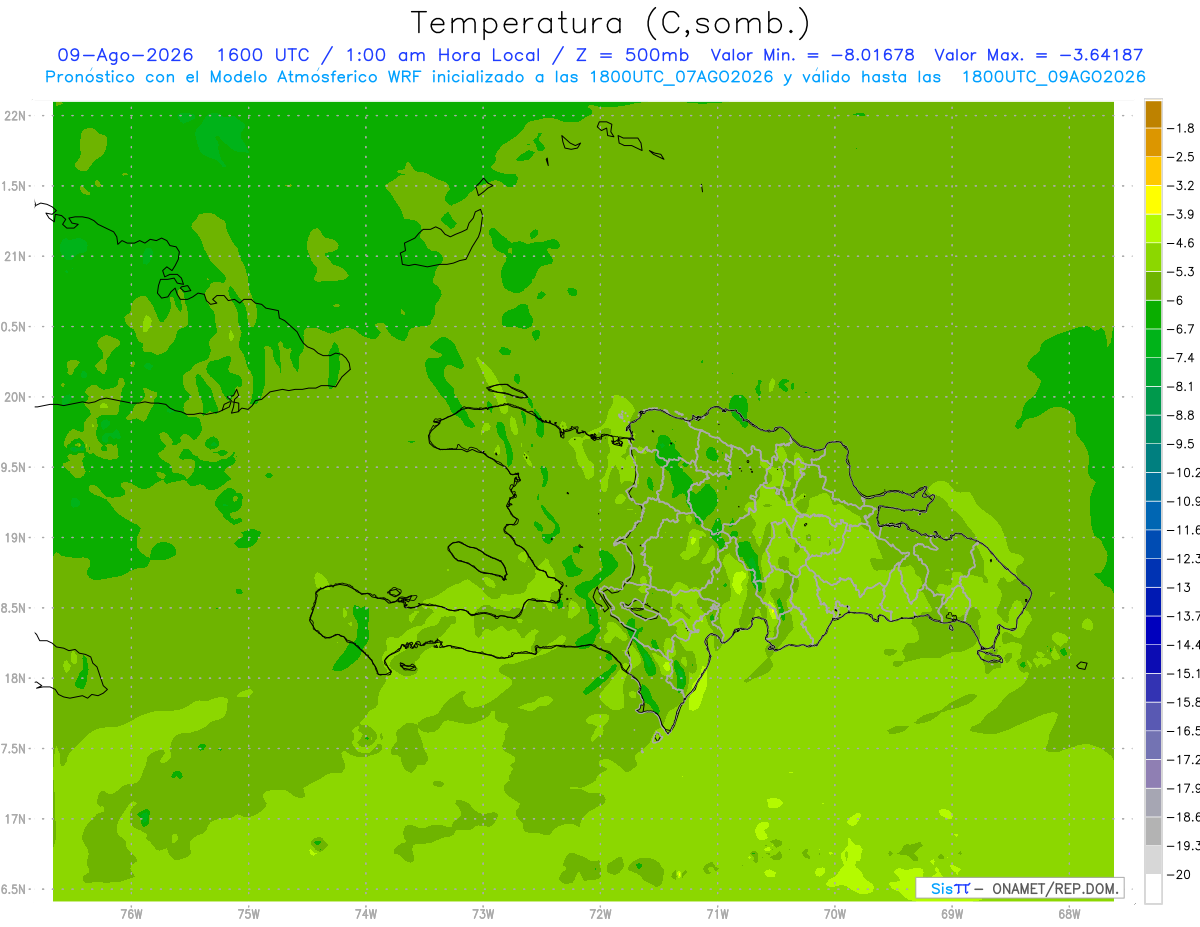1200x927 pixels.
Task: Click the 20N latitude axis label
Action: [x=15, y=397]
